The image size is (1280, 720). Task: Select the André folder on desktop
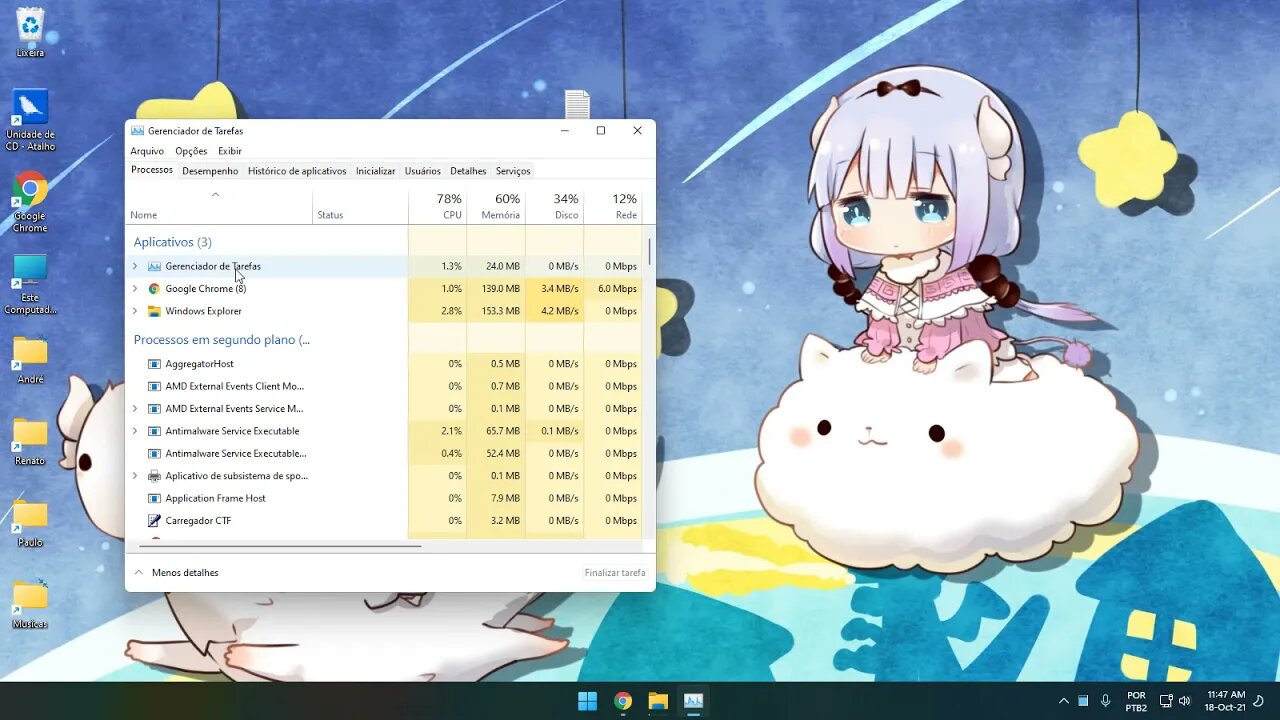click(30, 360)
